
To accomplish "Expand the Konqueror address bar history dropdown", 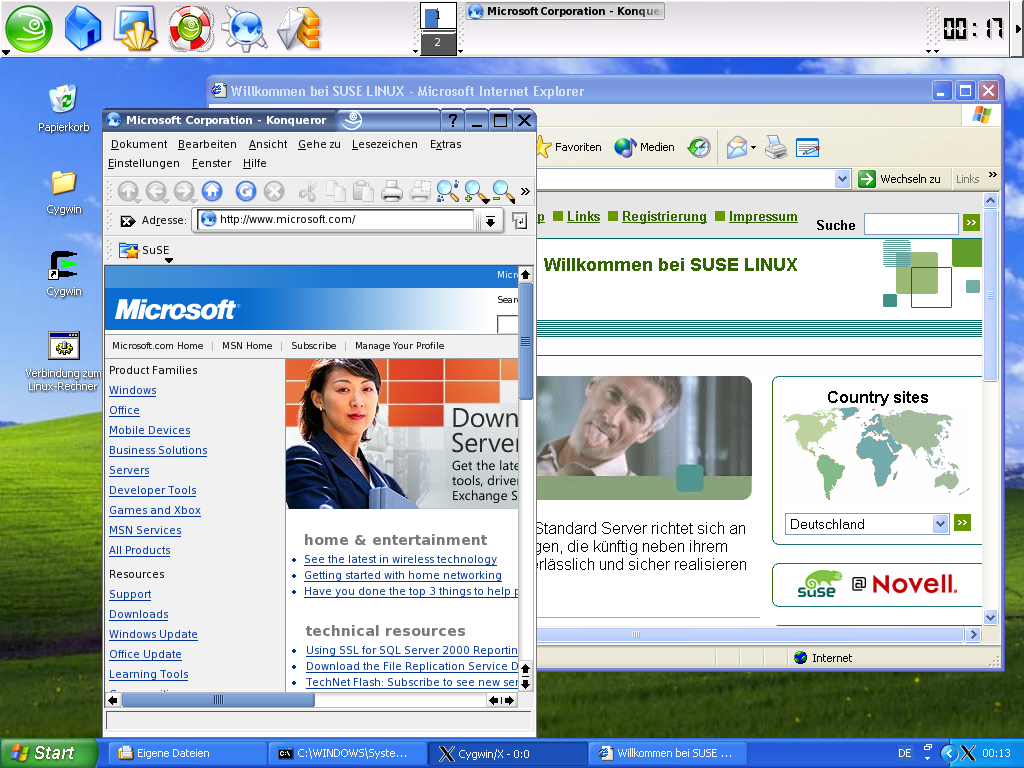I will pyautogui.click(x=489, y=221).
